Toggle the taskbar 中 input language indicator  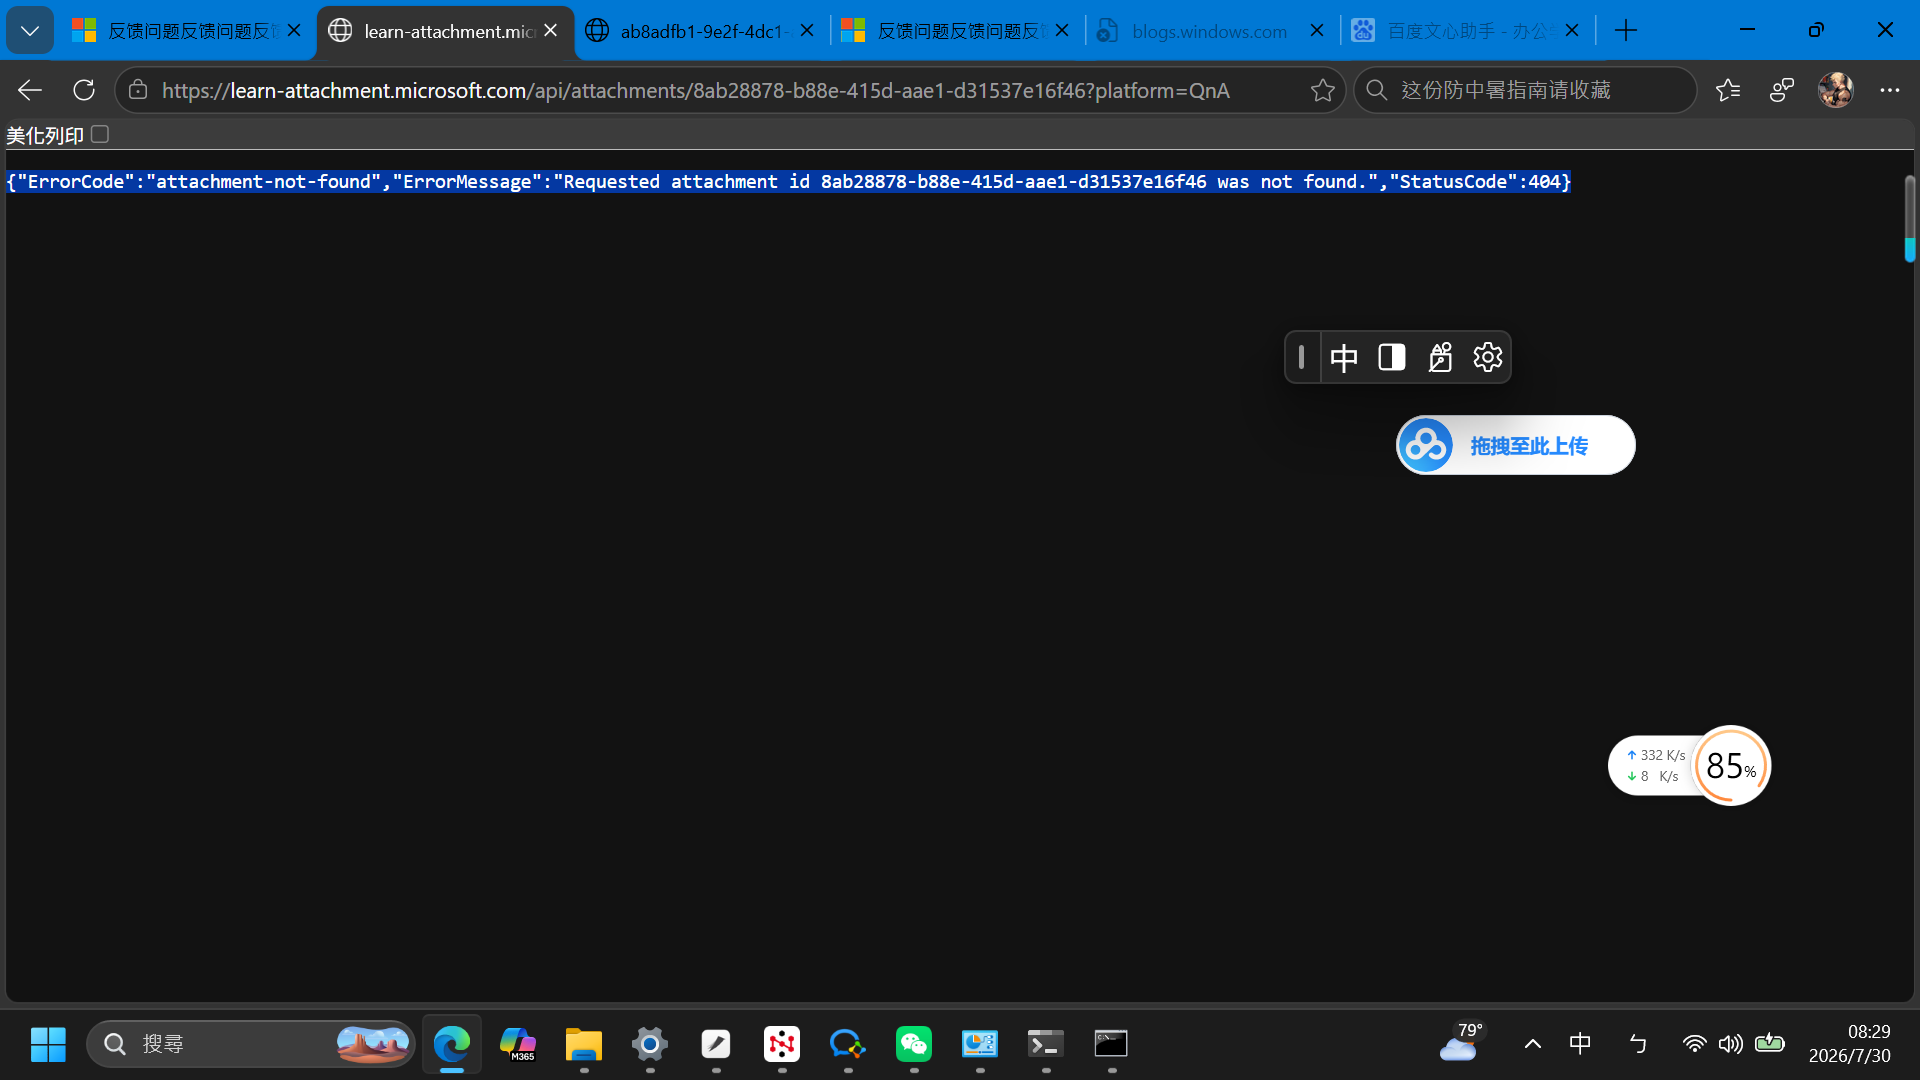click(x=1580, y=1044)
